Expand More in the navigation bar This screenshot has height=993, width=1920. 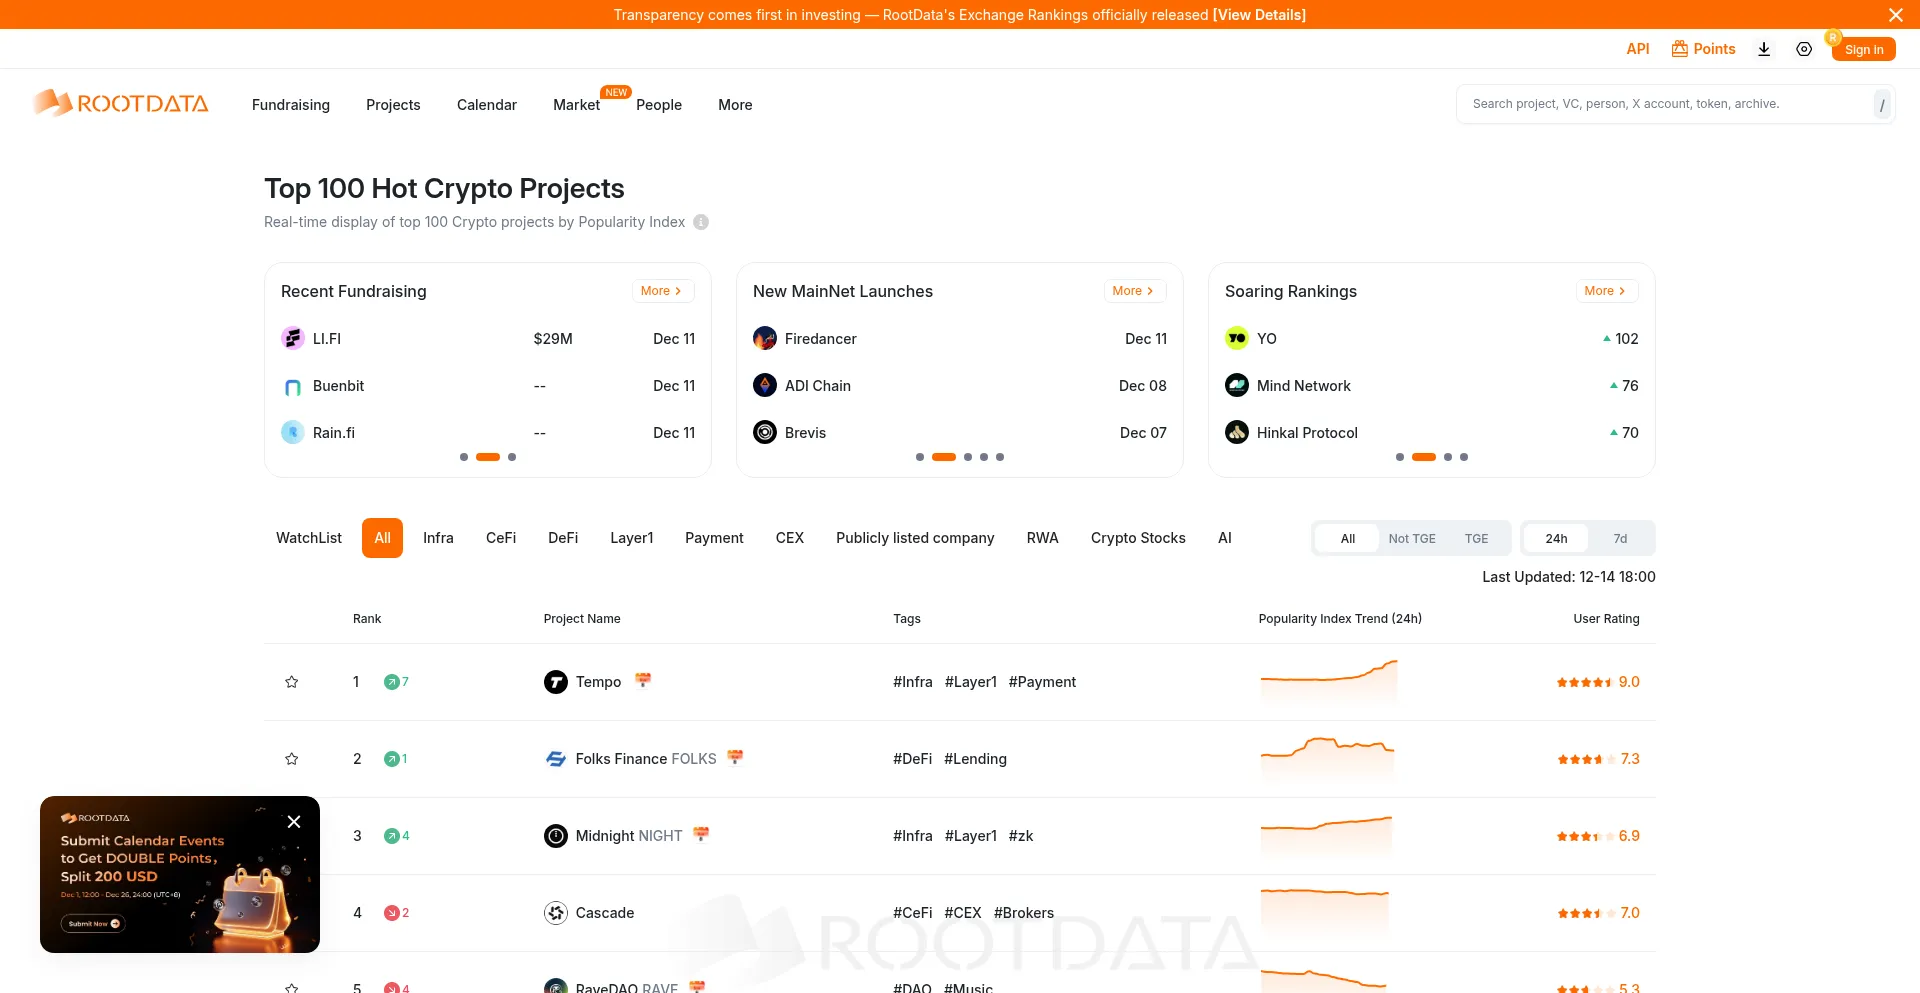[x=734, y=105]
